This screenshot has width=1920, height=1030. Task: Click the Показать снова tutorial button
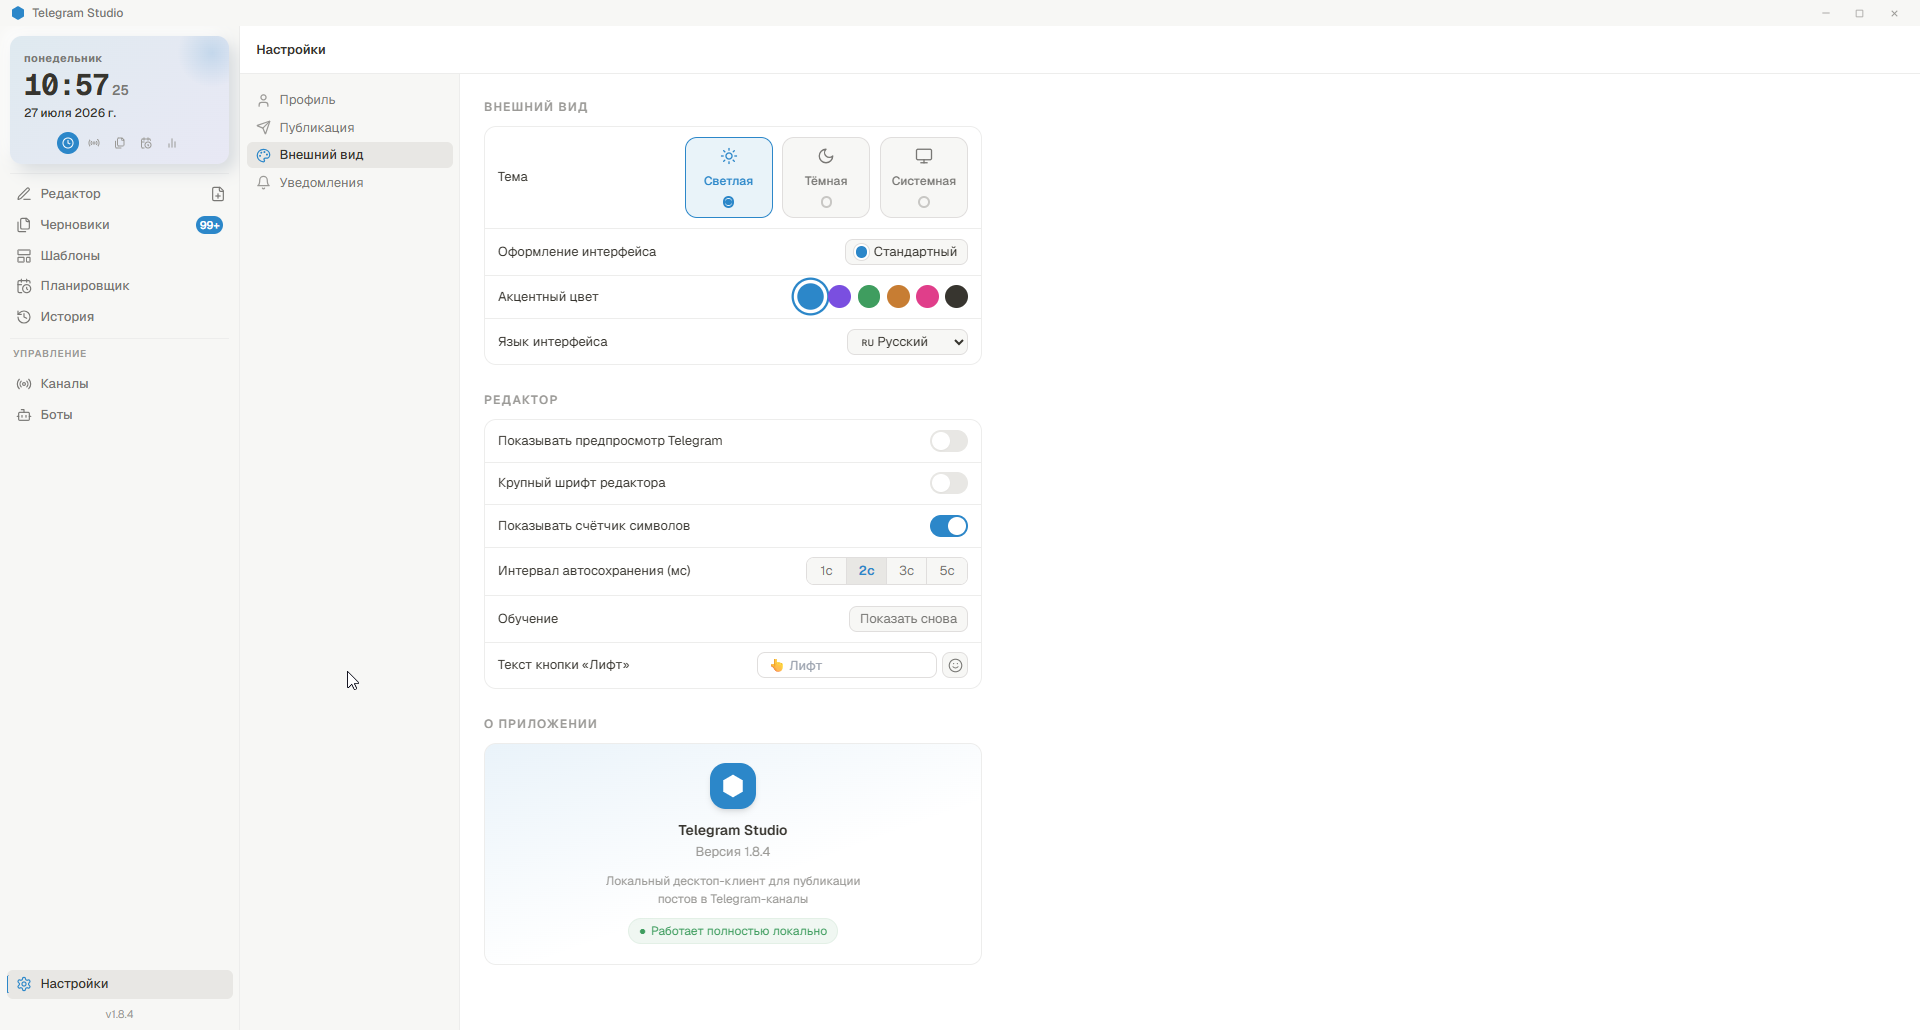(909, 619)
